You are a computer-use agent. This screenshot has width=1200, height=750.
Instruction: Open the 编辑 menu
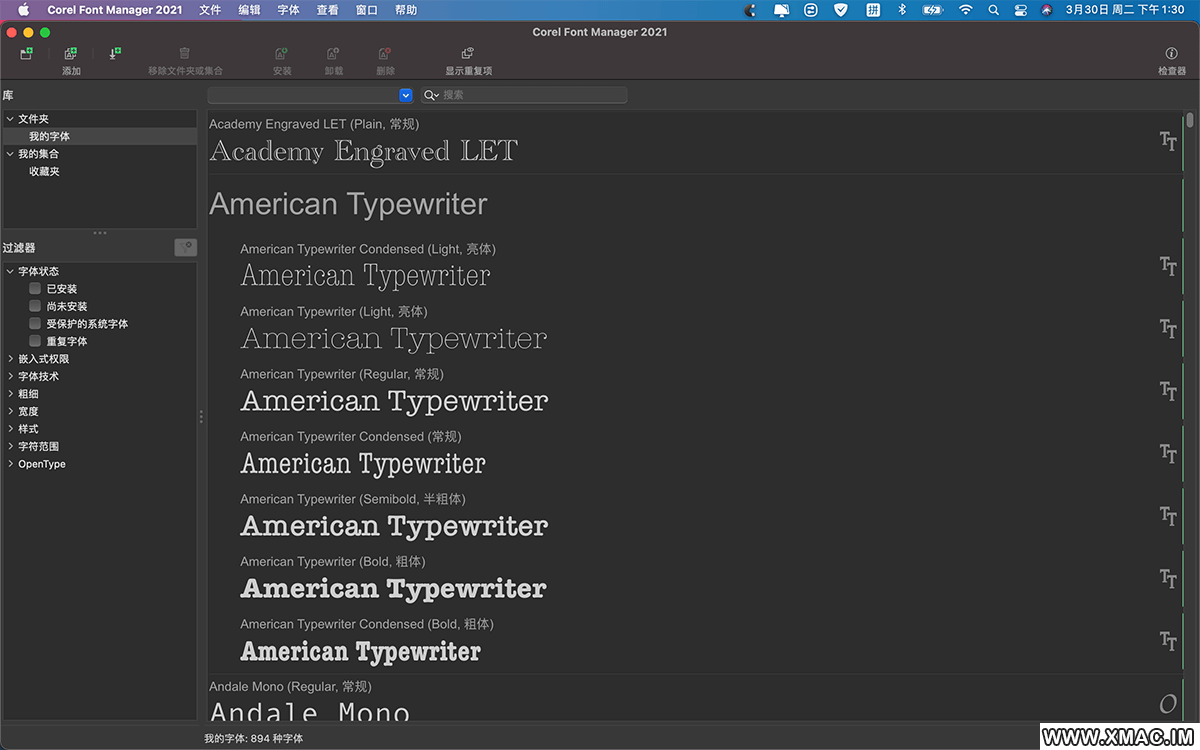(x=249, y=9)
